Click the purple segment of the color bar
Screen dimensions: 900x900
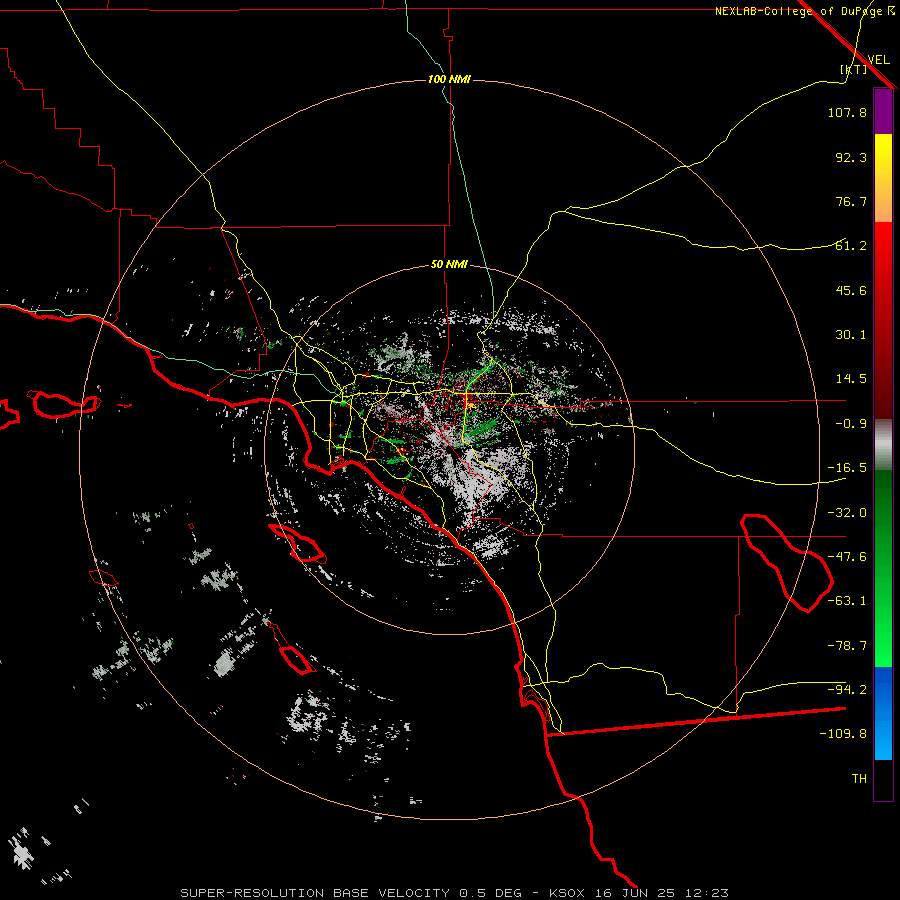click(x=883, y=111)
